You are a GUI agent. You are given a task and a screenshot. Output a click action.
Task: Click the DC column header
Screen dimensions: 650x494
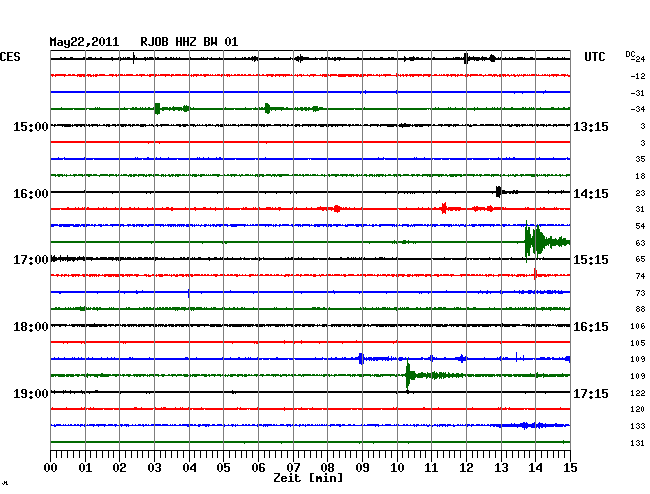click(x=630, y=54)
